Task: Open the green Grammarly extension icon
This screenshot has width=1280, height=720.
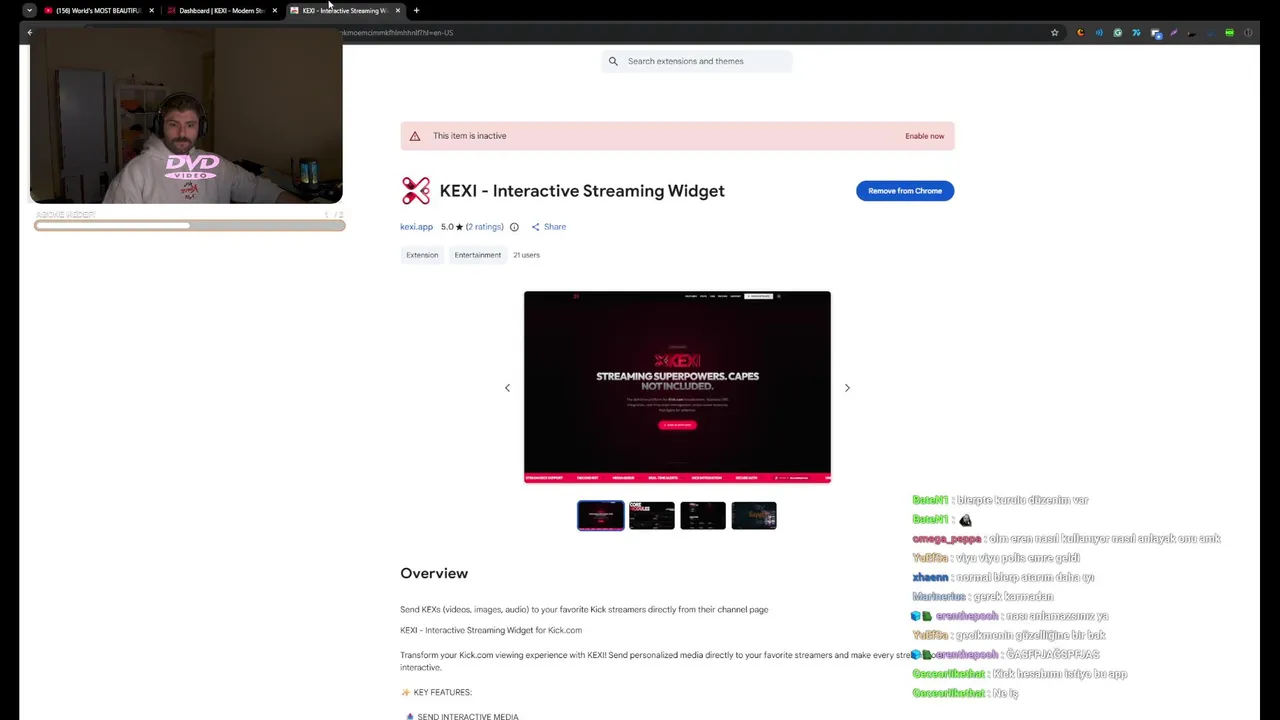Action: [x=1117, y=32]
